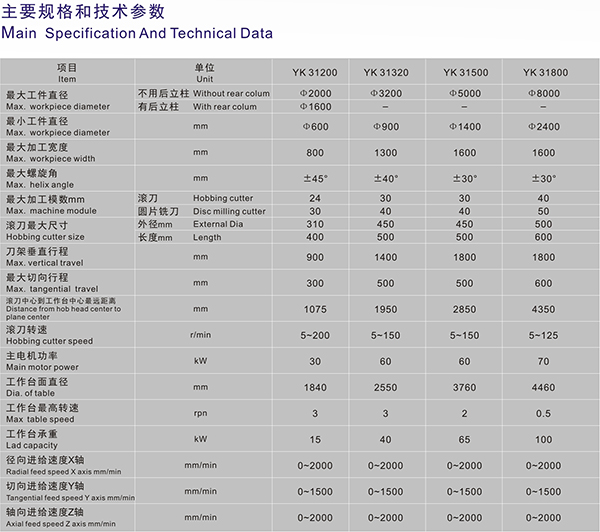Click the '5~125' cell
600x532 pixels.
point(543,335)
